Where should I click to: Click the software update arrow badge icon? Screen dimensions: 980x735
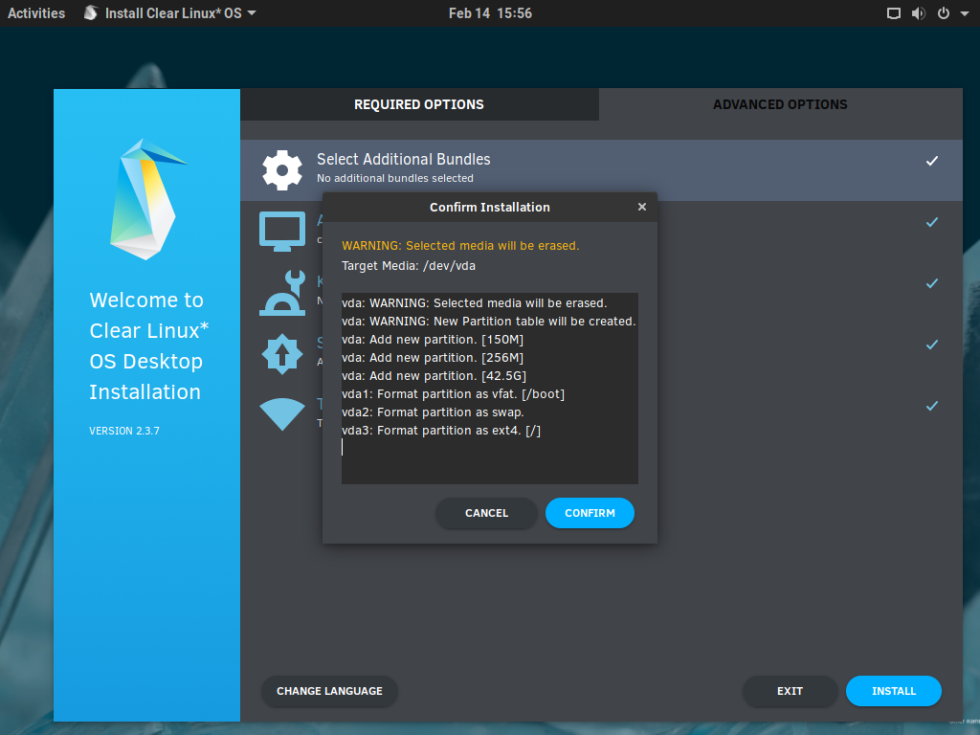click(282, 354)
